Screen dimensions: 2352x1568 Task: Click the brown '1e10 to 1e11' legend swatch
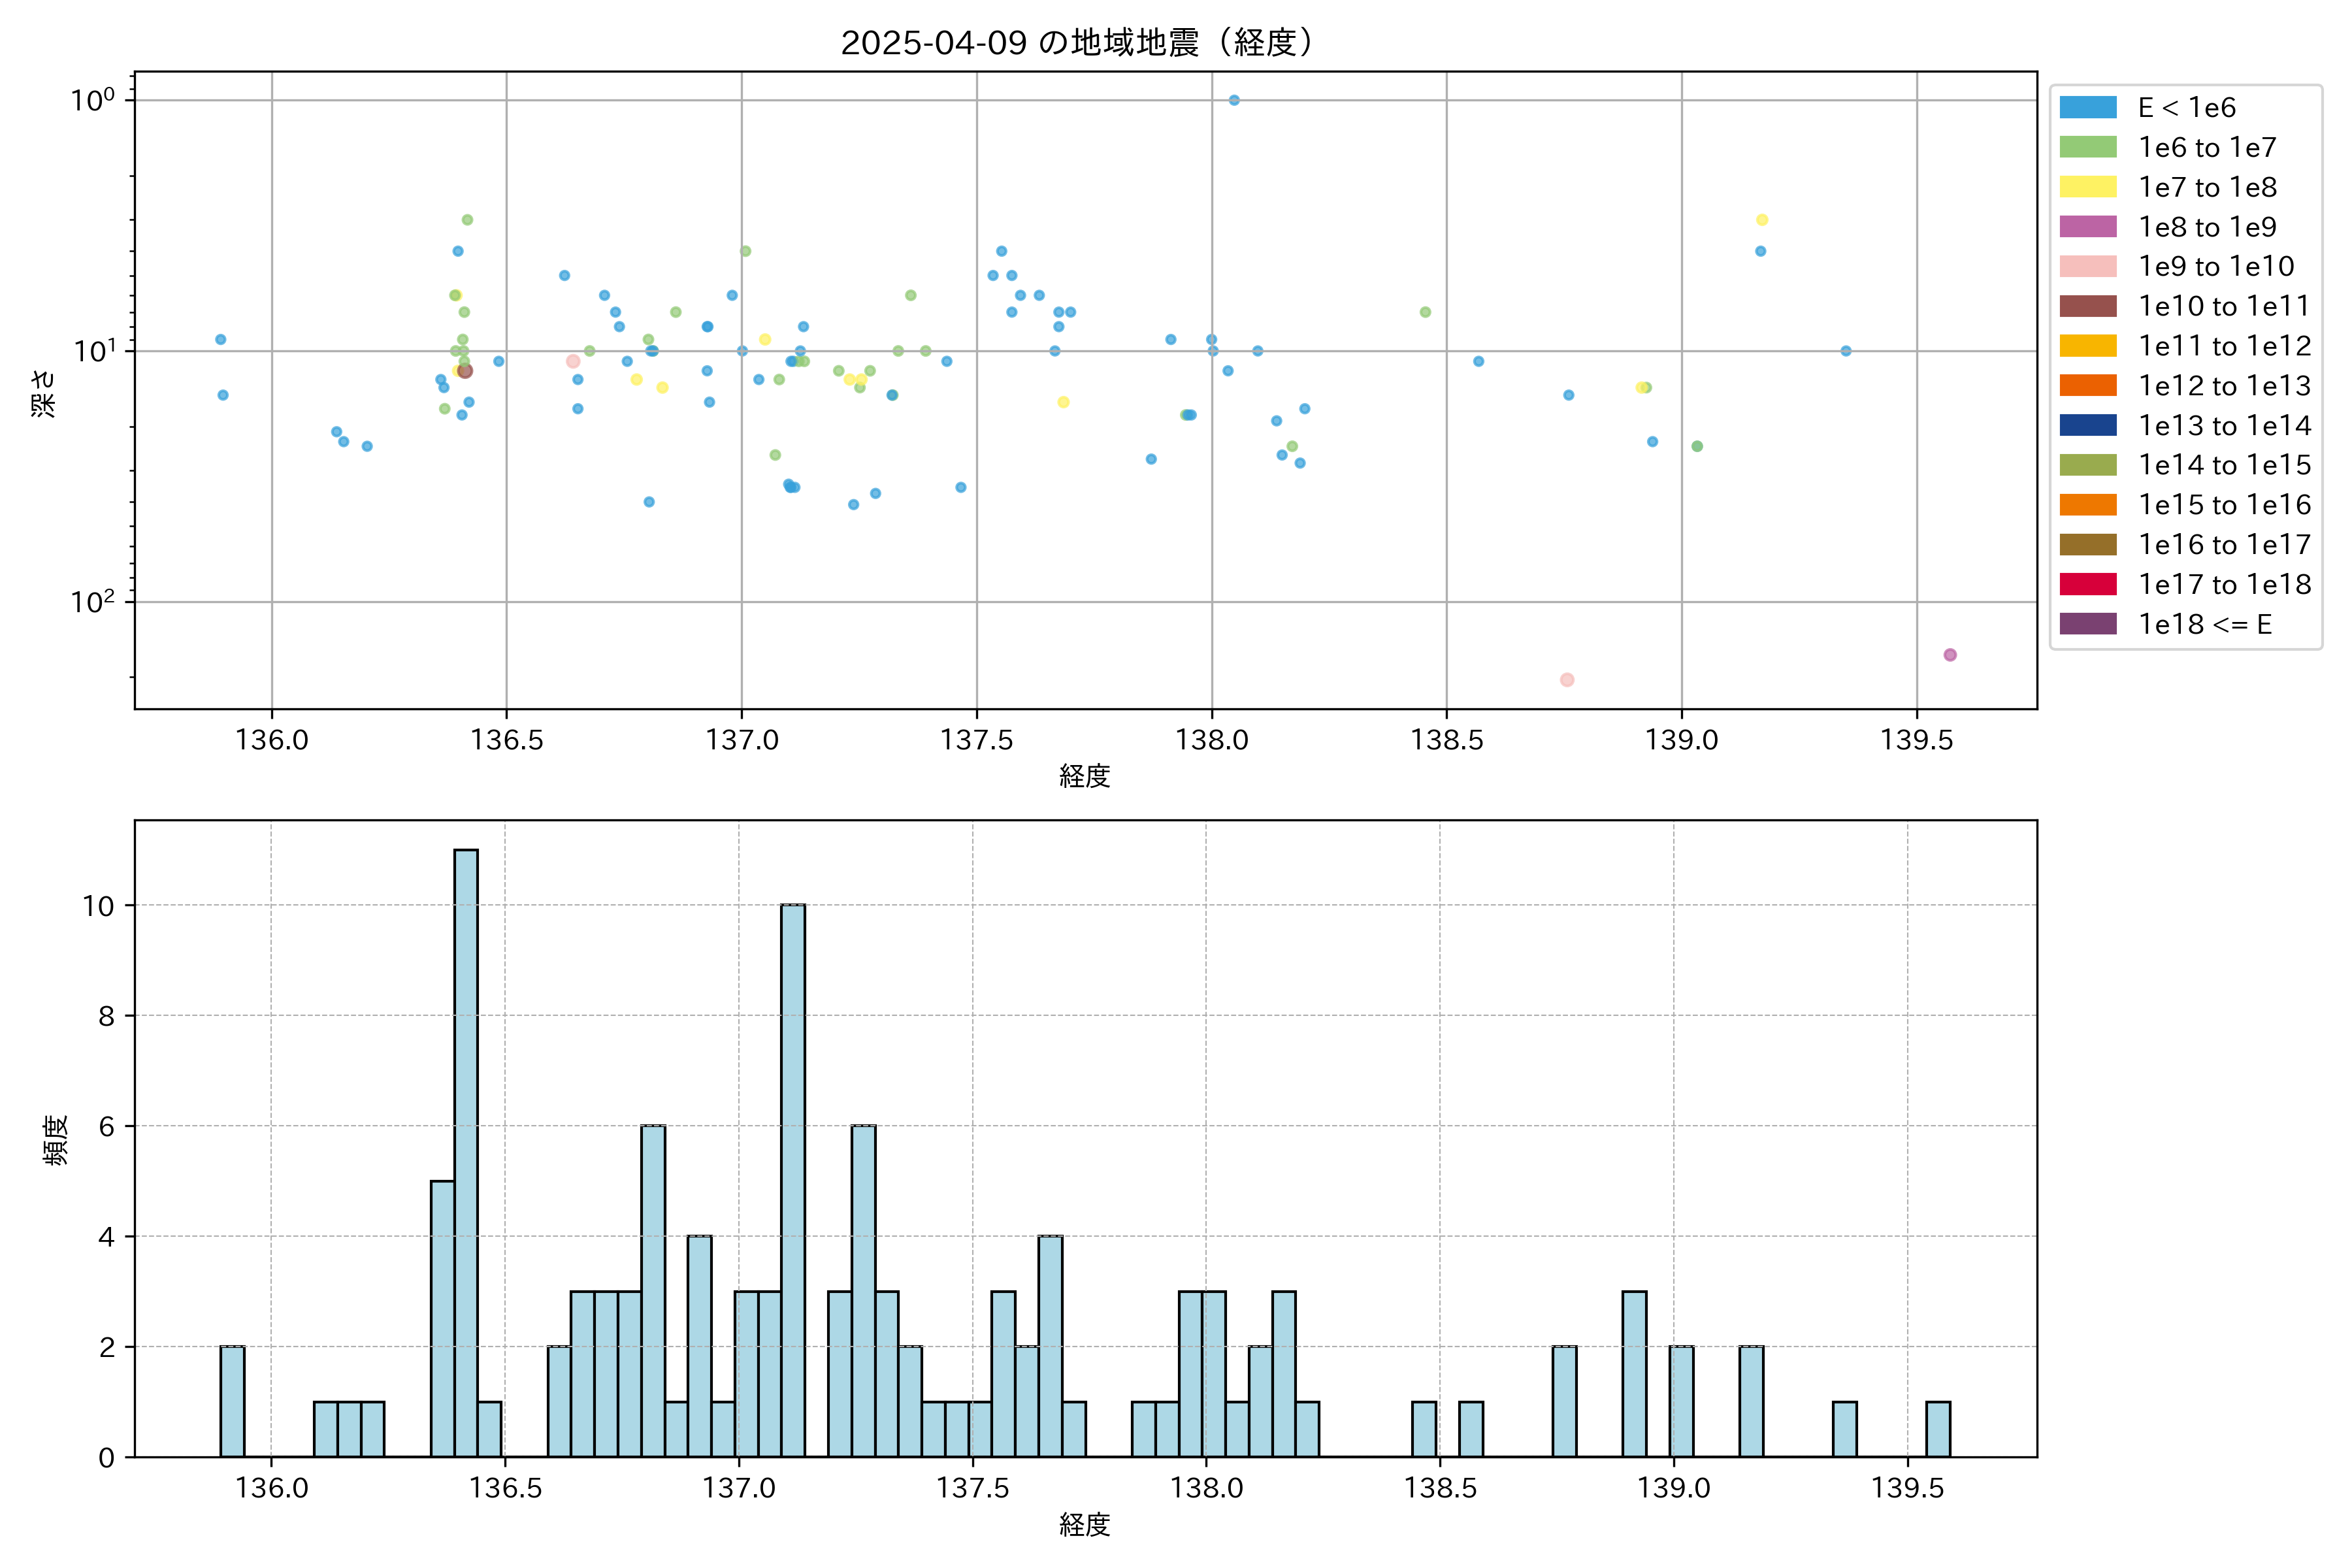click(2088, 306)
